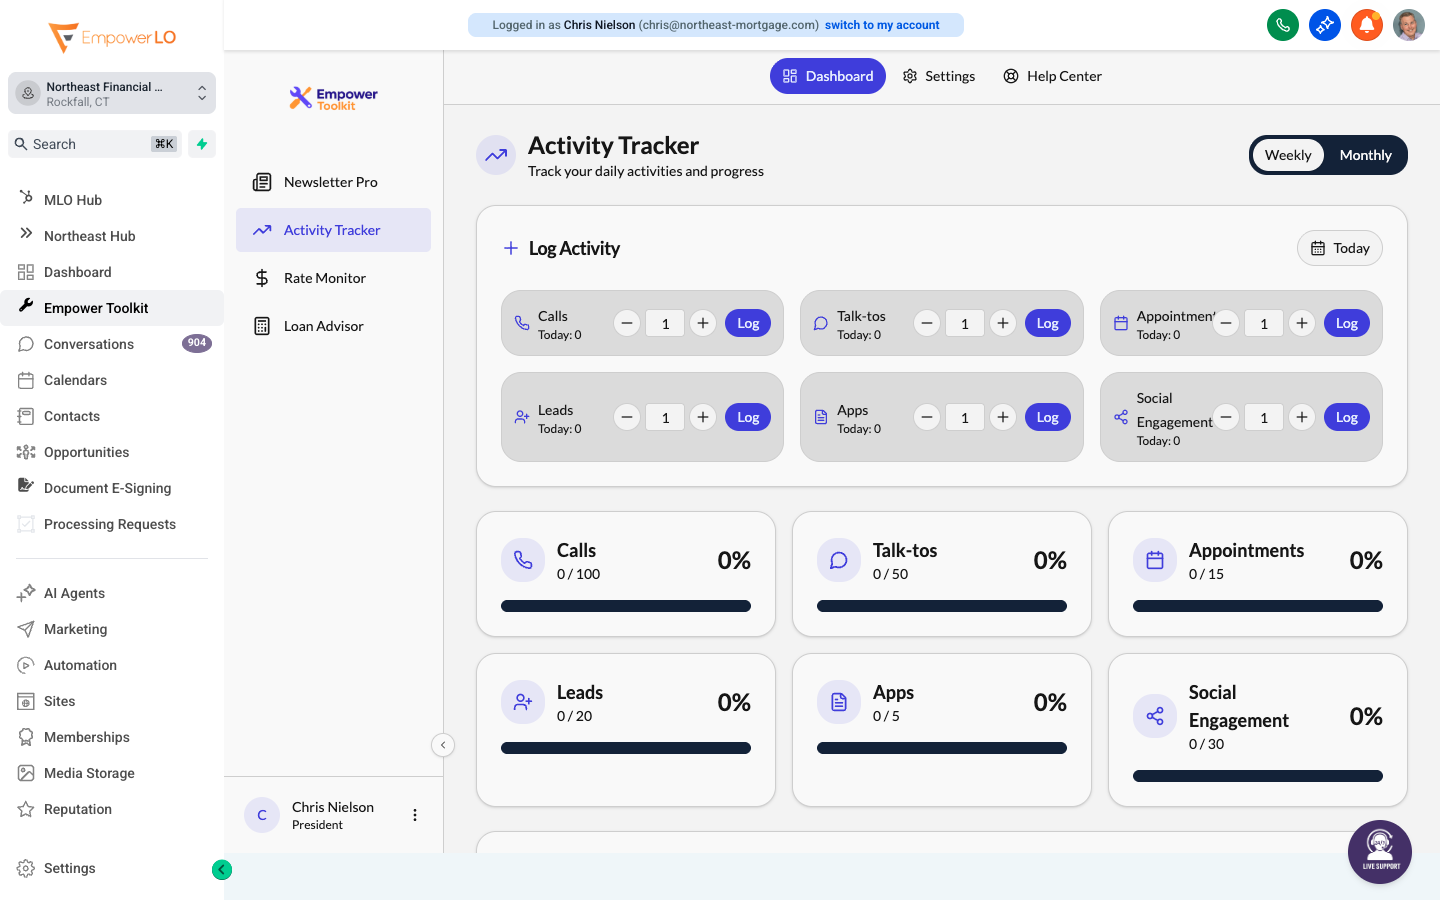This screenshot has width=1440, height=900.
Task: Open the green phone icon in header
Action: [1283, 25]
